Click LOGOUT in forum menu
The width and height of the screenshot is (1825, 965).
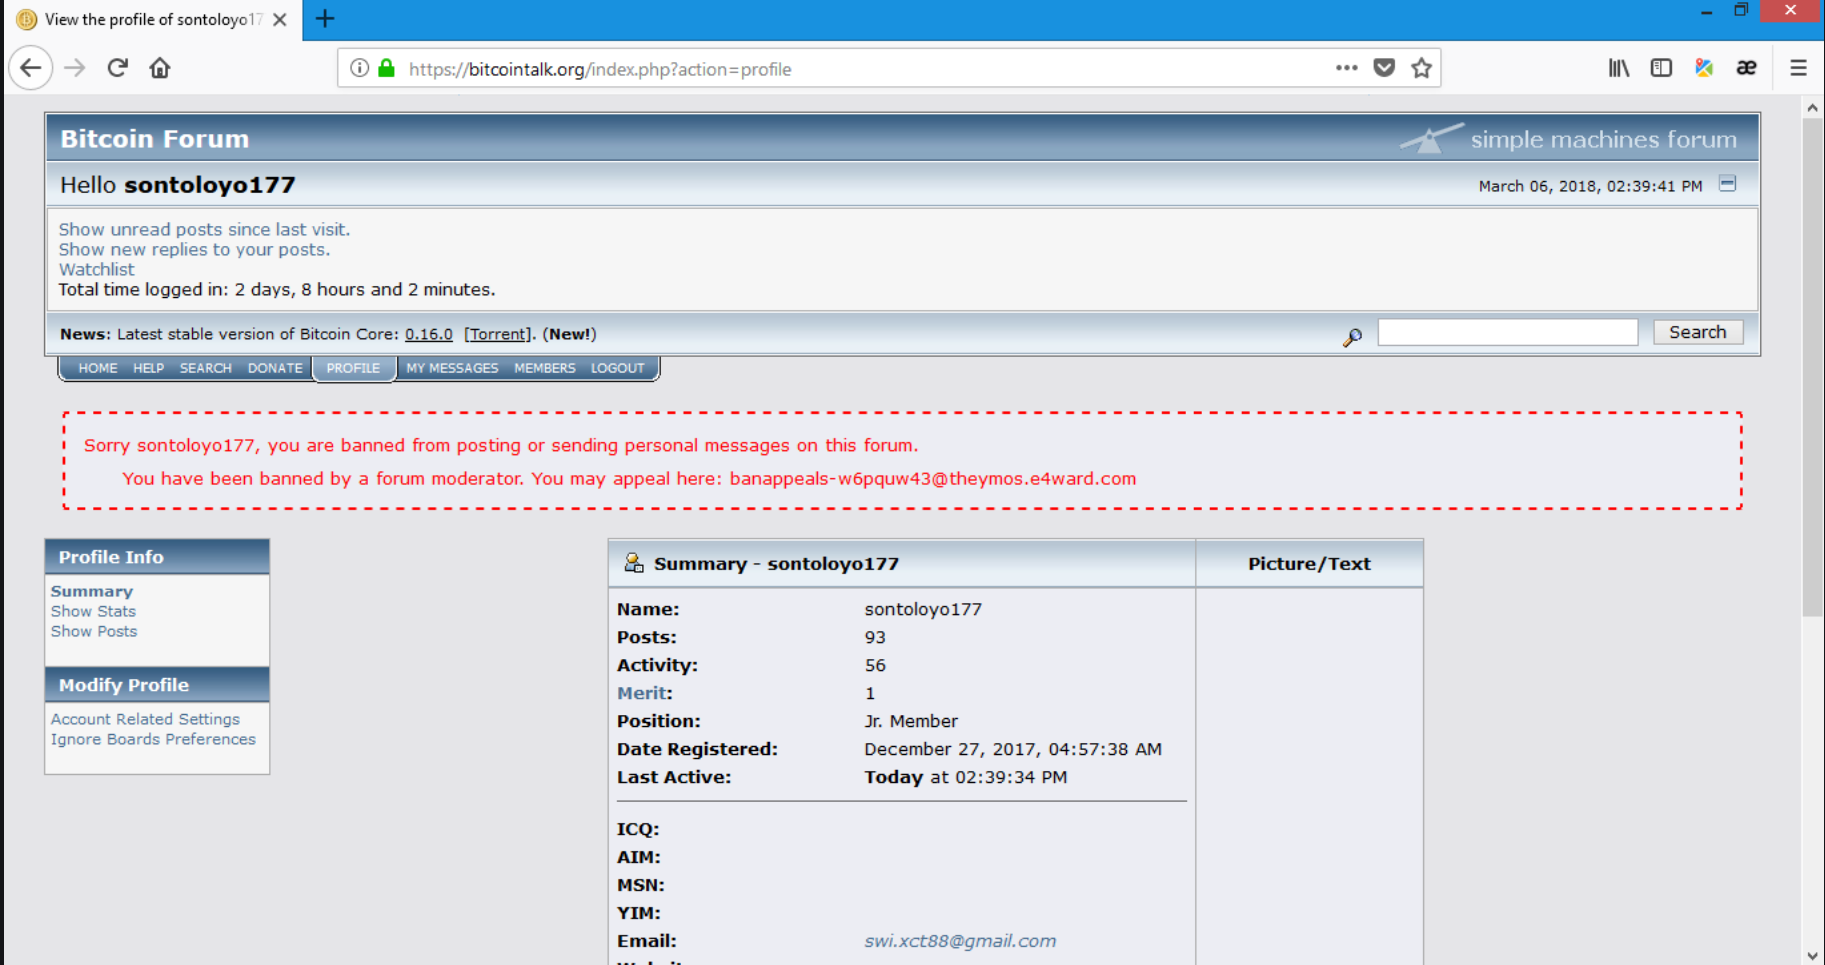[x=617, y=368]
